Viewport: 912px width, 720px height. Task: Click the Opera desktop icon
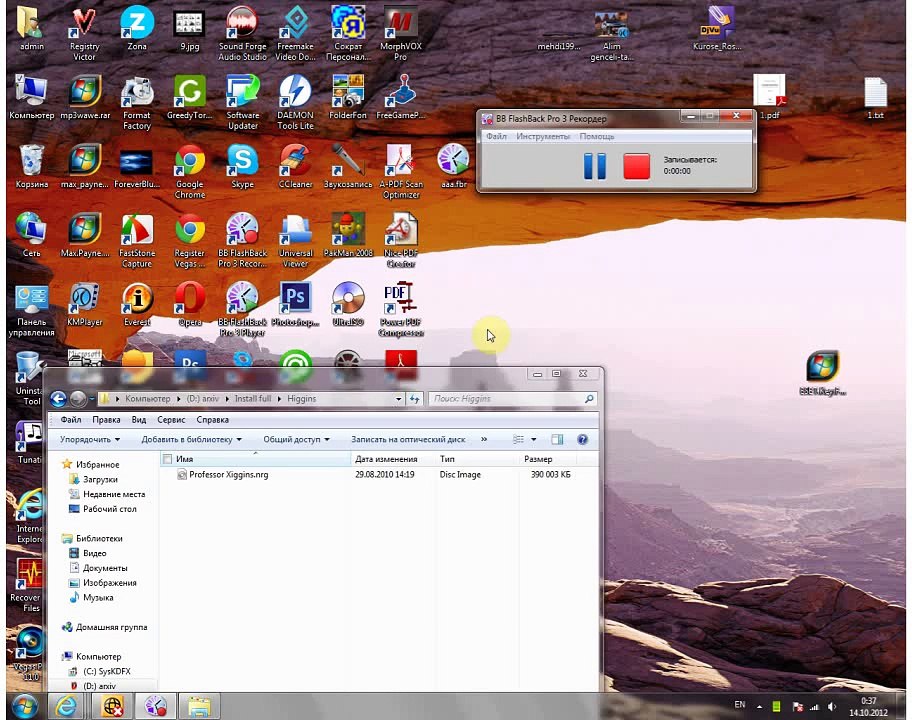pyautogui.click(x=190, y=304)
